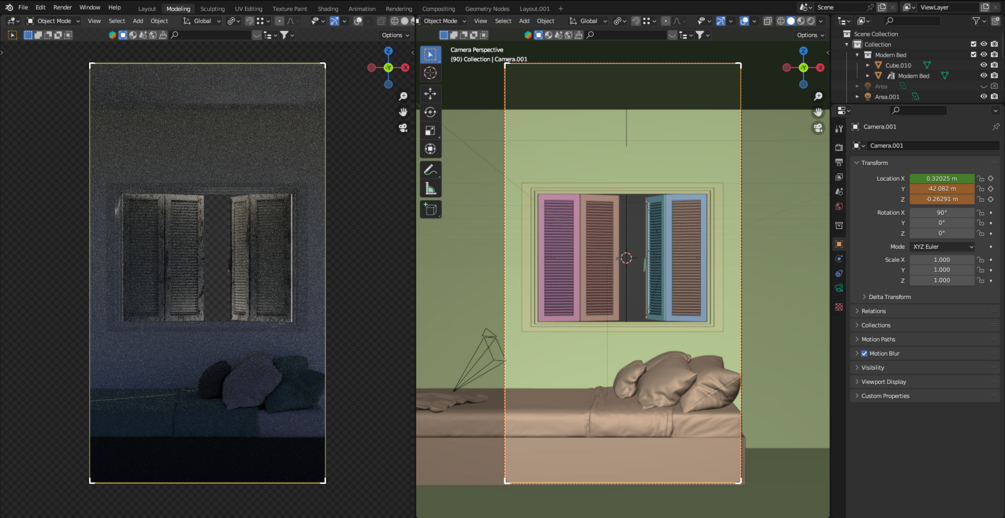
Task: Click the Rotation X value field
Action: (942, 212)
